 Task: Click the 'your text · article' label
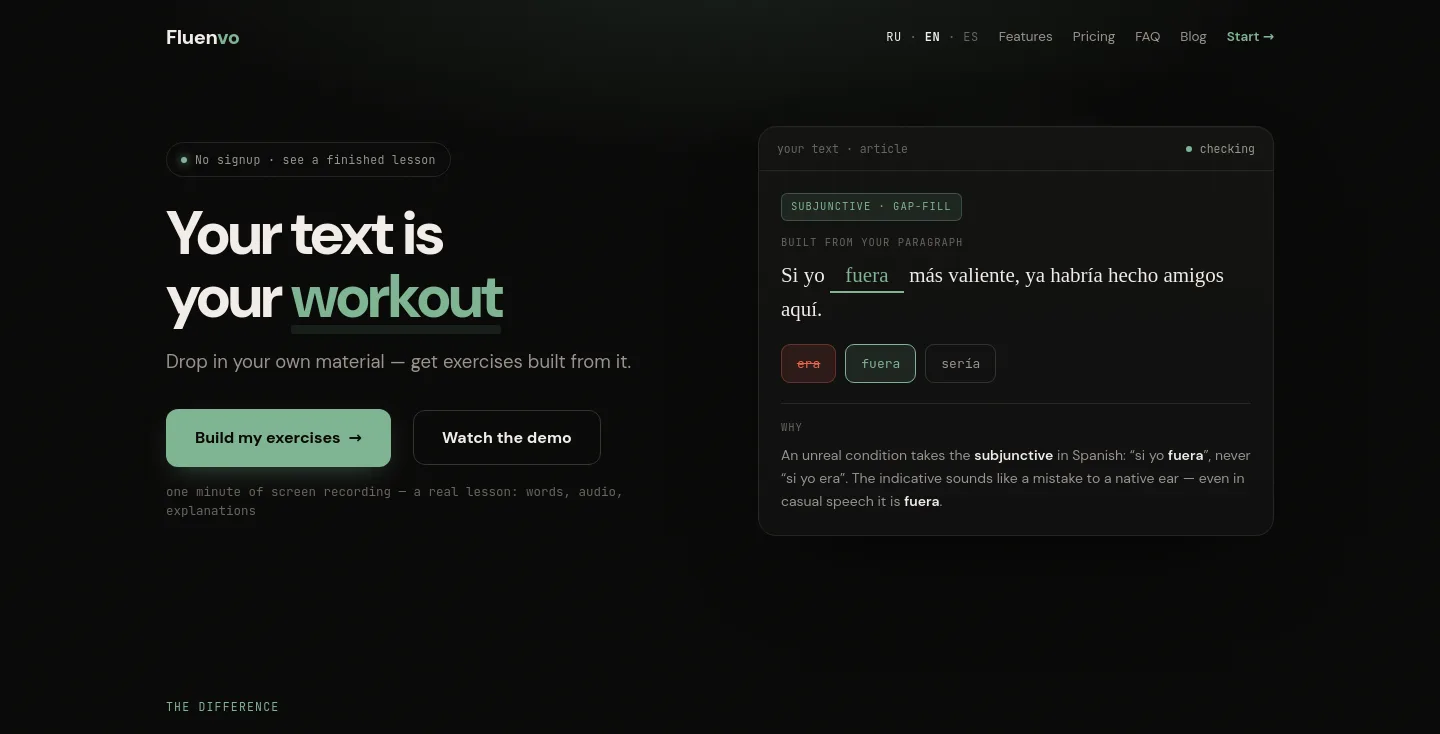point(842,149)
